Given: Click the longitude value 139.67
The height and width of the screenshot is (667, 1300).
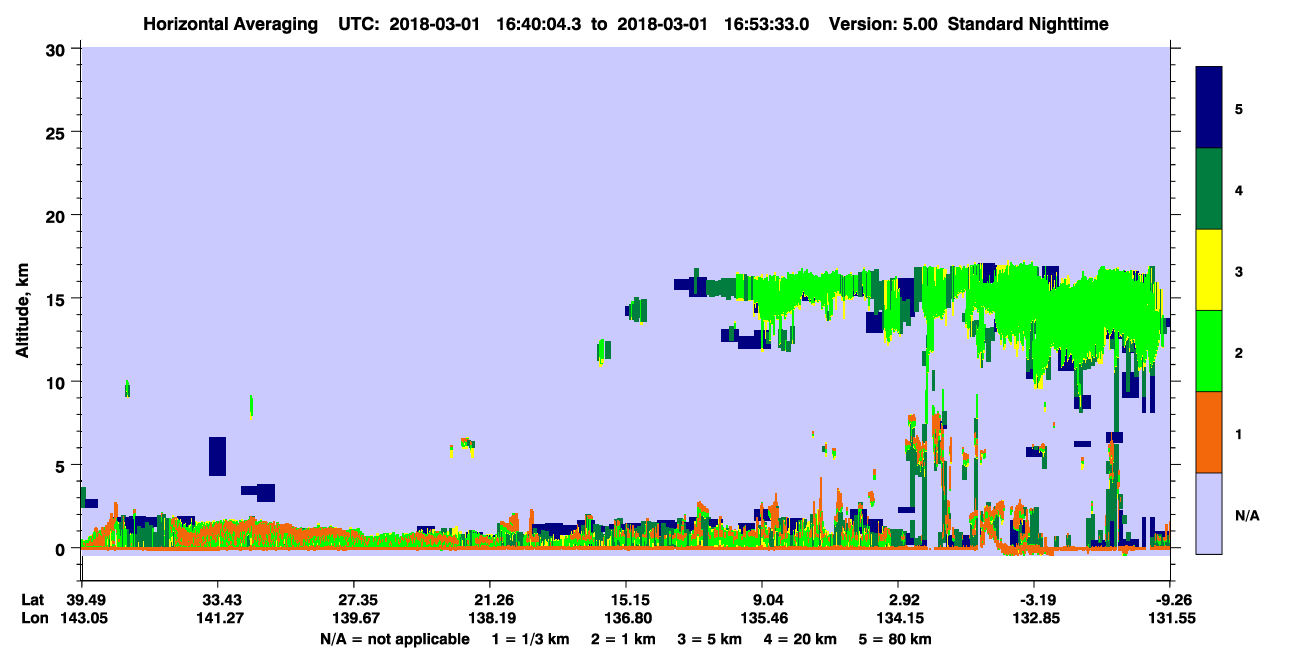Looking at the screenshot, I should coord(354,618).
